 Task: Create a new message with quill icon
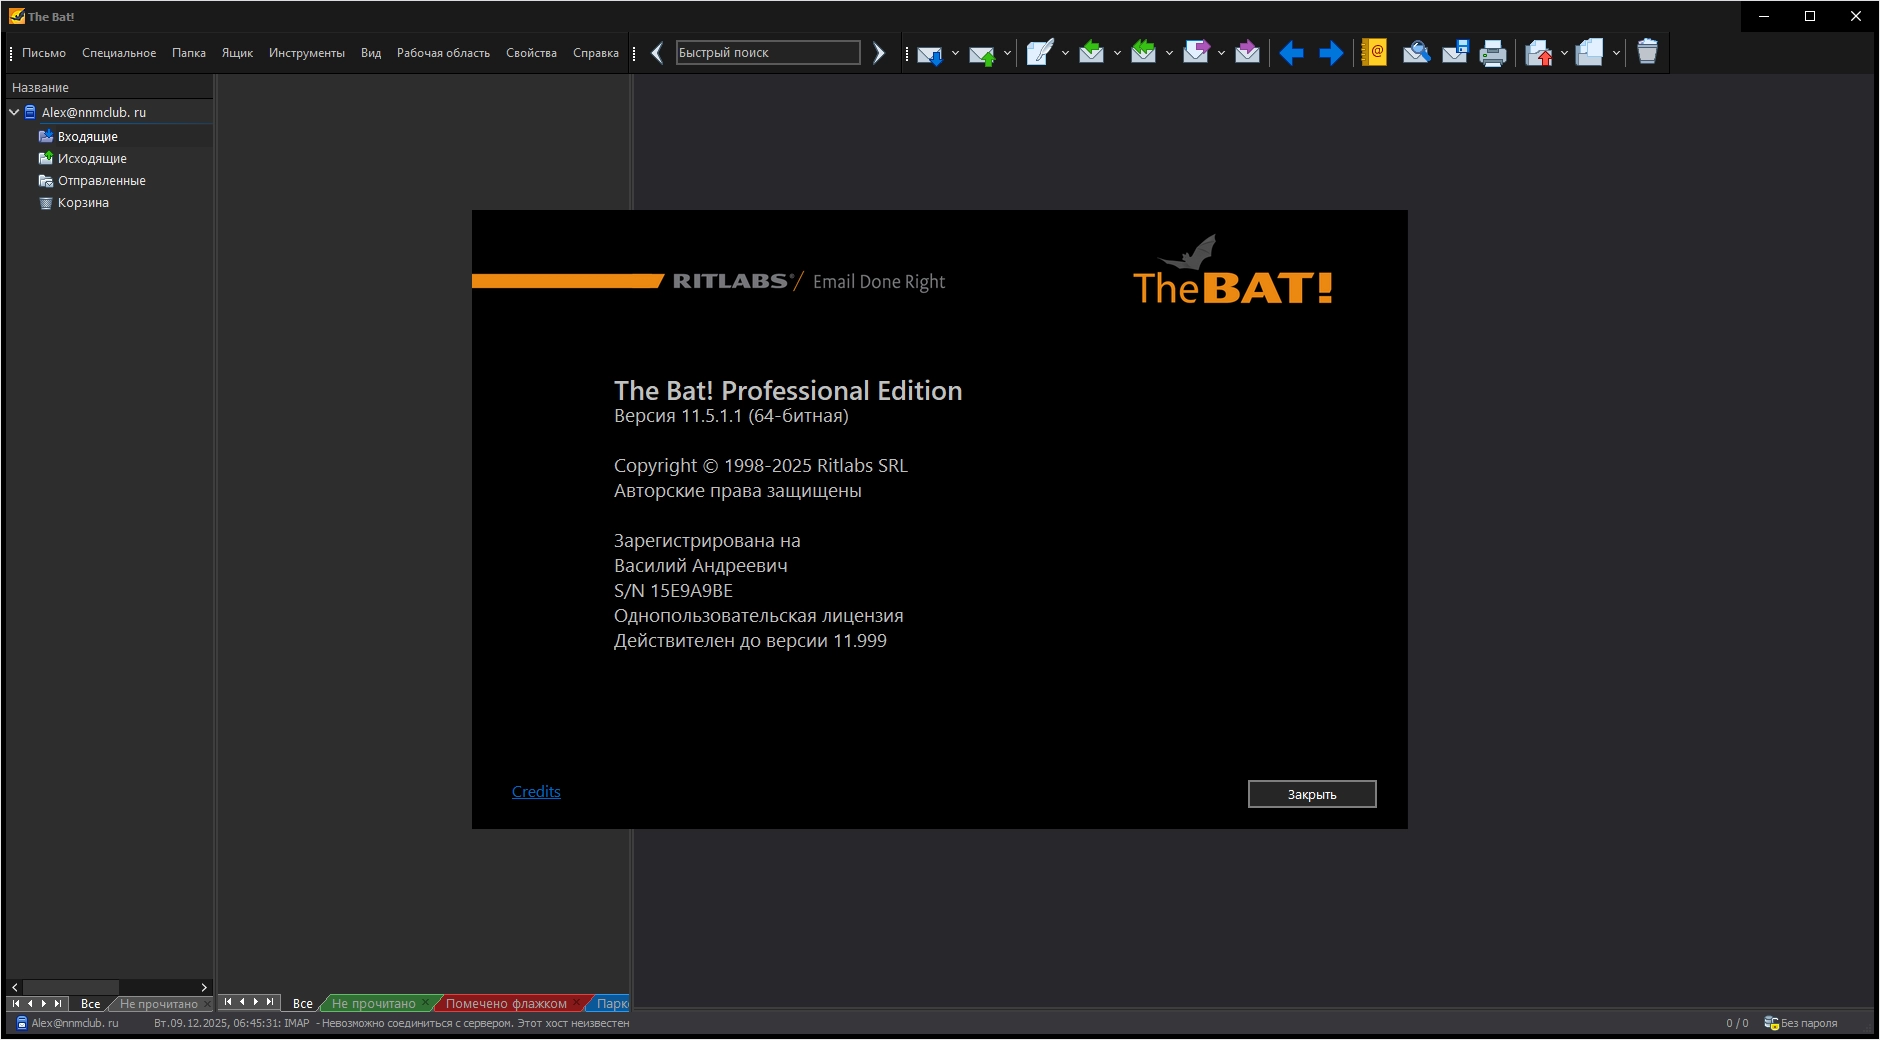pyautogui.click(x=1039, y=53)
